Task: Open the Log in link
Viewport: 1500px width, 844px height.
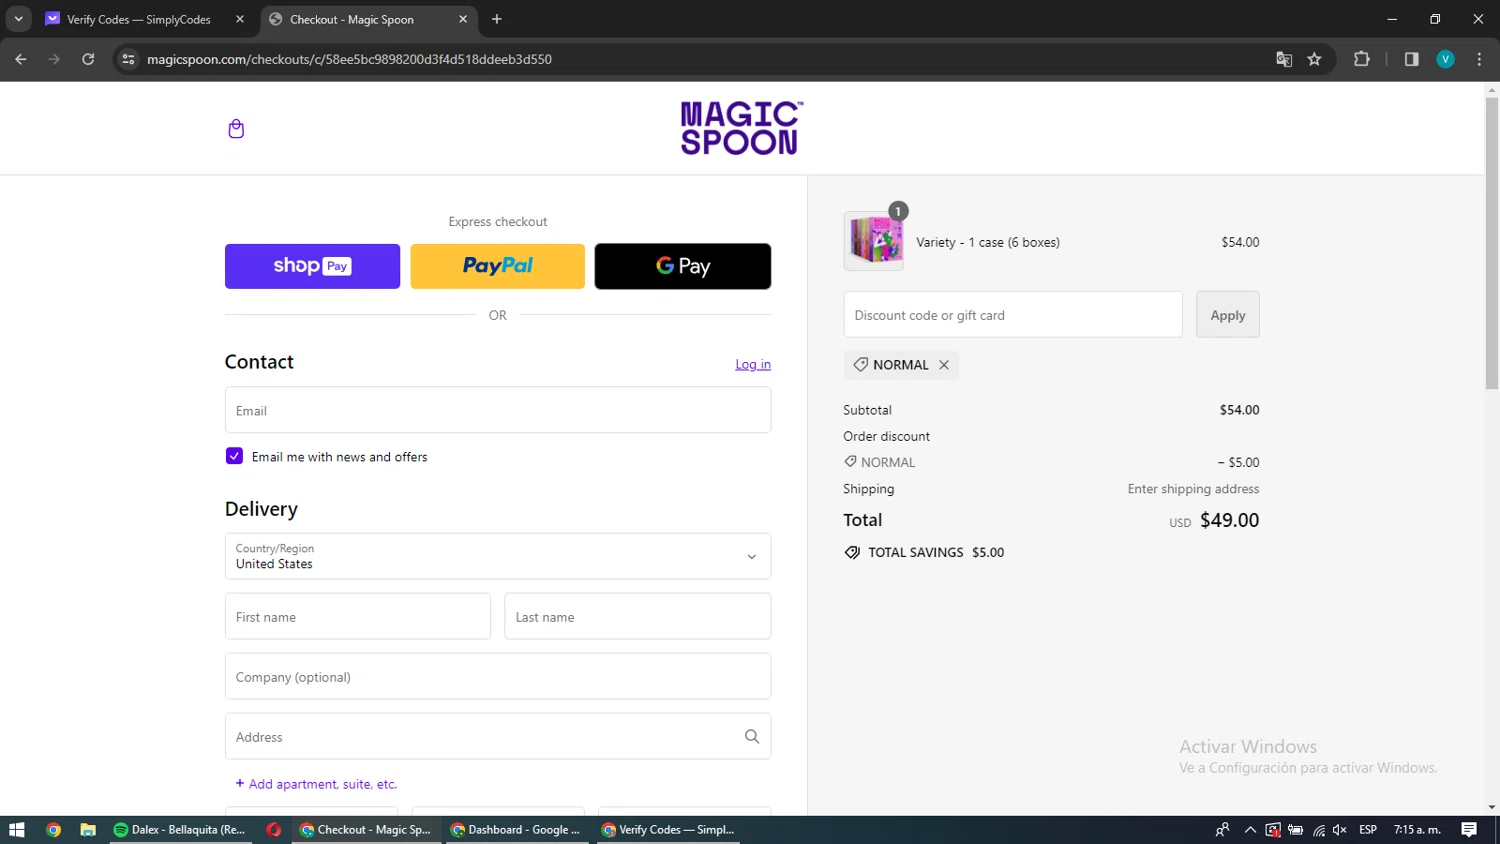Action: point(753,364)
